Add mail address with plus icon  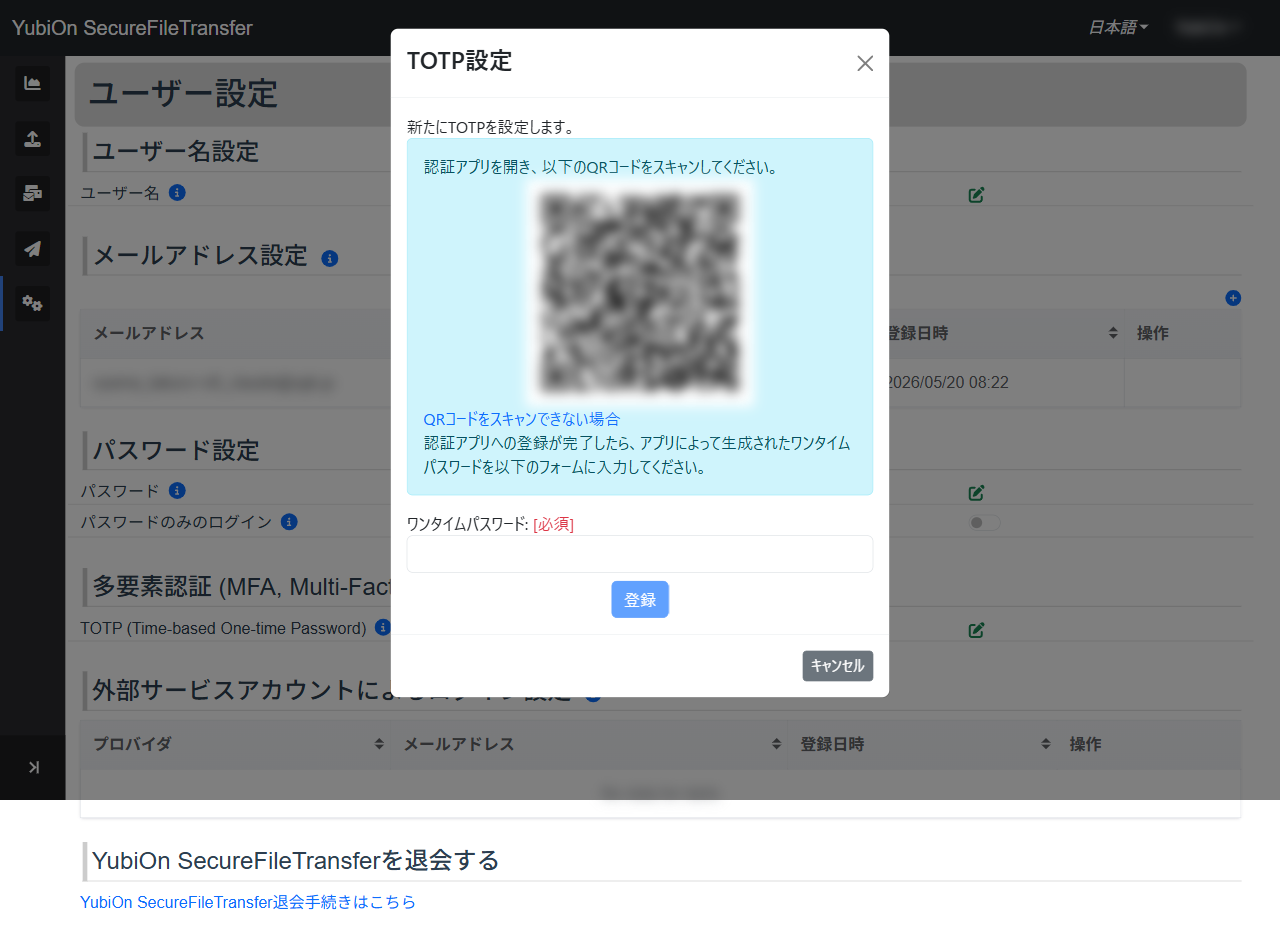(x=1233, y=298)
